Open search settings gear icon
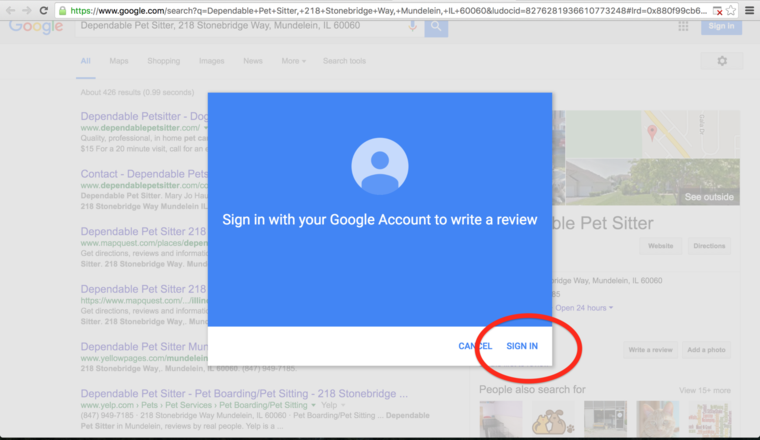 coord(722,61)
